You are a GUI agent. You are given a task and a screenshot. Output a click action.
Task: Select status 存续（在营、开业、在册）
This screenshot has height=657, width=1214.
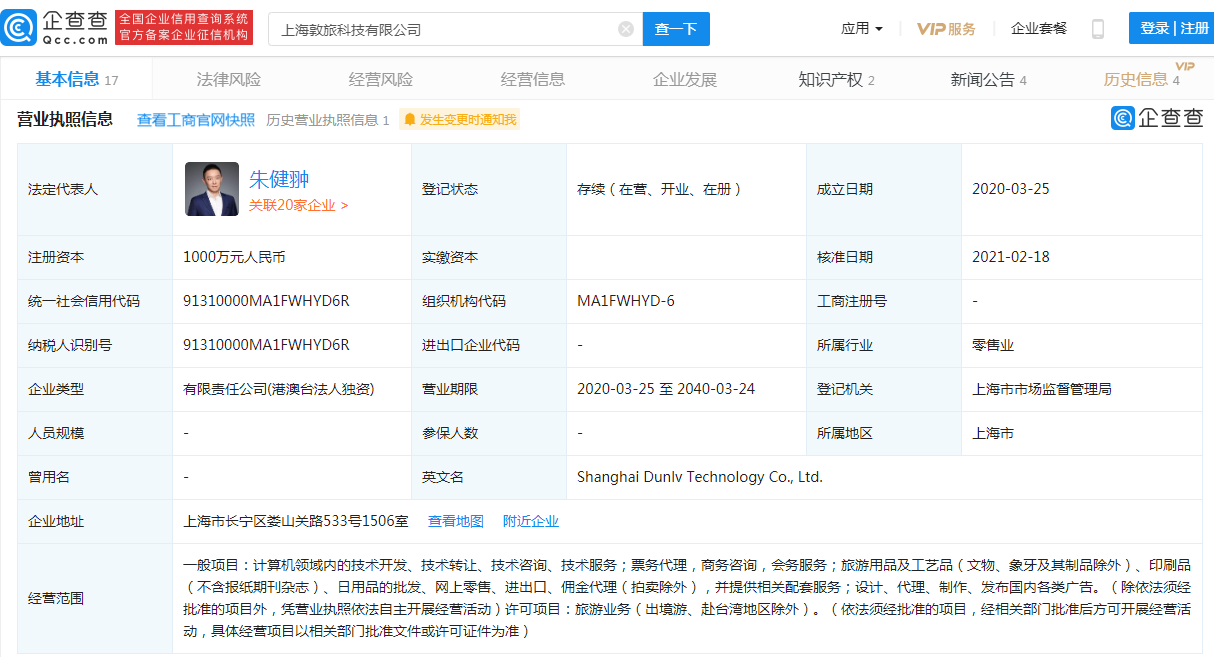tap(662, 189)
